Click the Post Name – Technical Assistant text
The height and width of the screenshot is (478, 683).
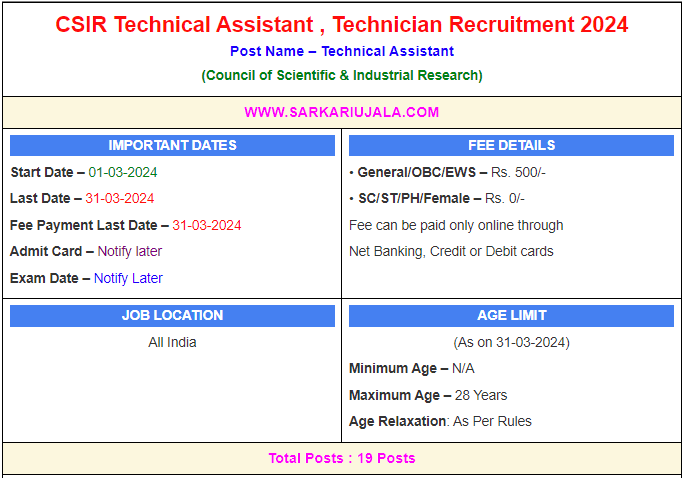coord(342,51)
